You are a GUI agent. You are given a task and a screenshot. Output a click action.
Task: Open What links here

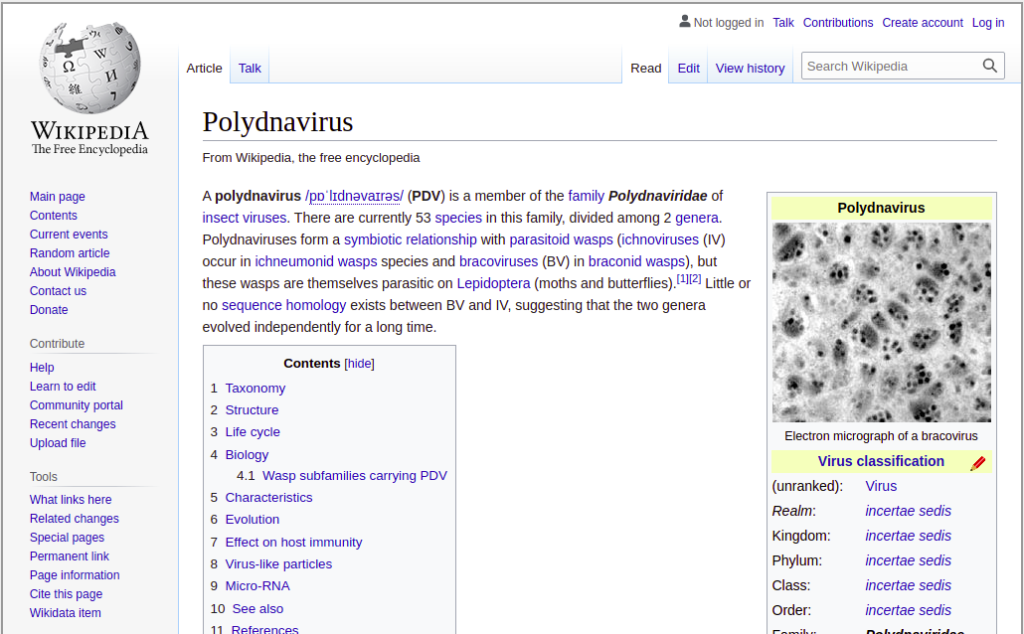[x=71, y=500]
